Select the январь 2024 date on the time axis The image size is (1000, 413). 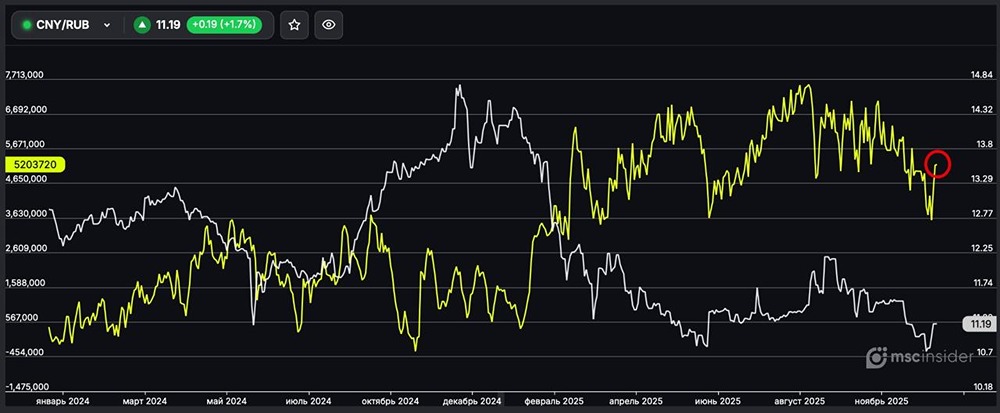(64, 402)
